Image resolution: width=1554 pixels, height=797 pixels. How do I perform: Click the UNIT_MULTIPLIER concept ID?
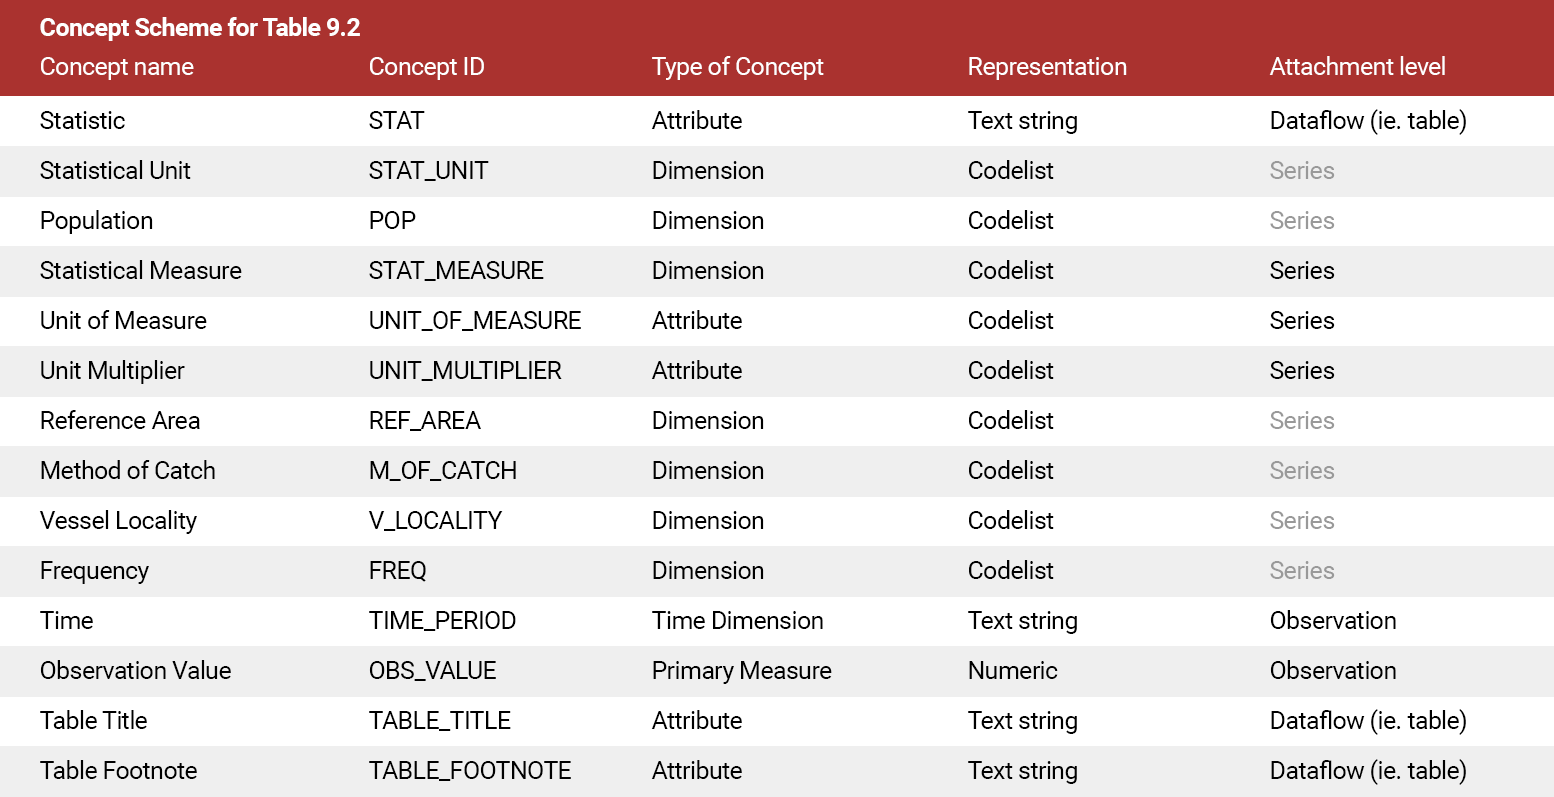(x=465, y=371)
